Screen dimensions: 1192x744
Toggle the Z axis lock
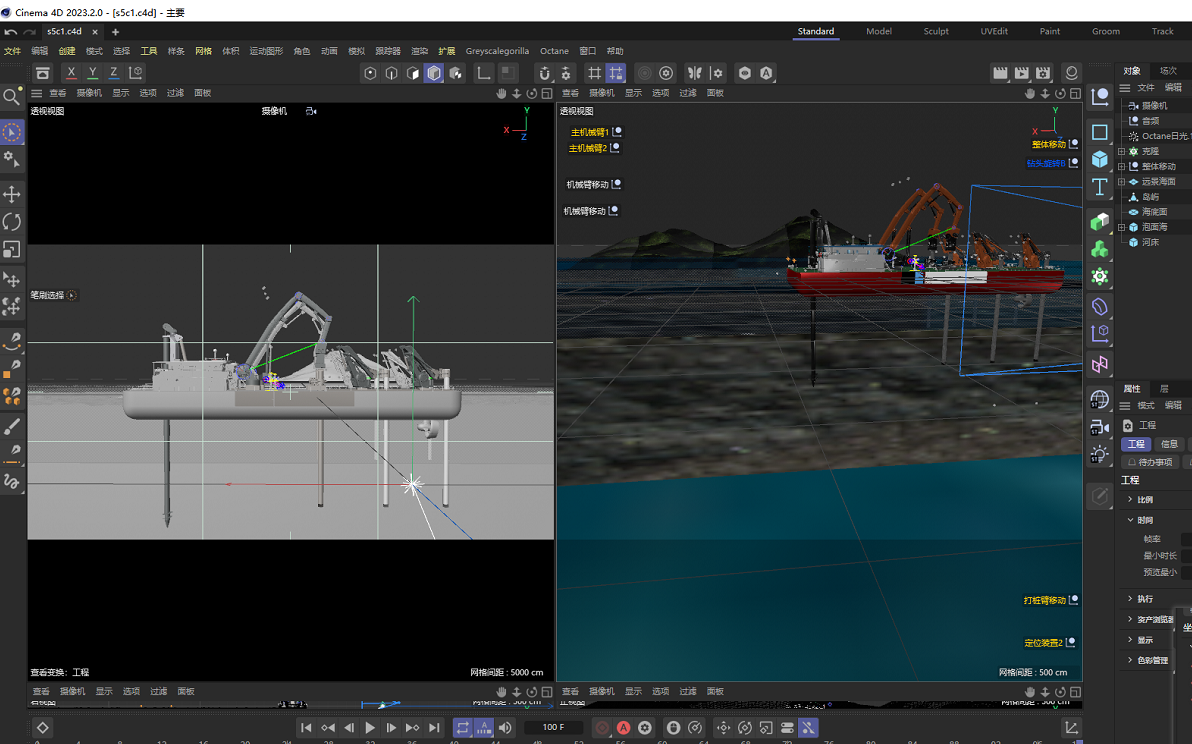[114, 72]
